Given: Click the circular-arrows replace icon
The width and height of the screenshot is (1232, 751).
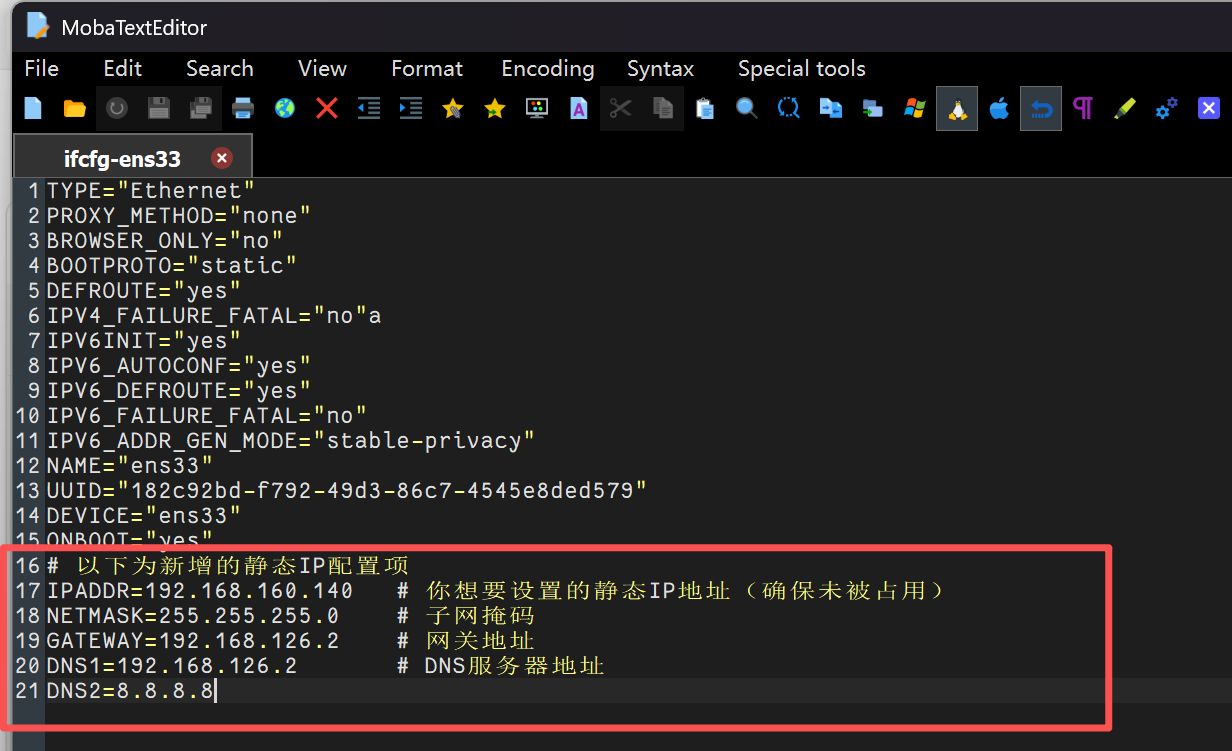Looking at the screenshot, I should tap(789, 108).
